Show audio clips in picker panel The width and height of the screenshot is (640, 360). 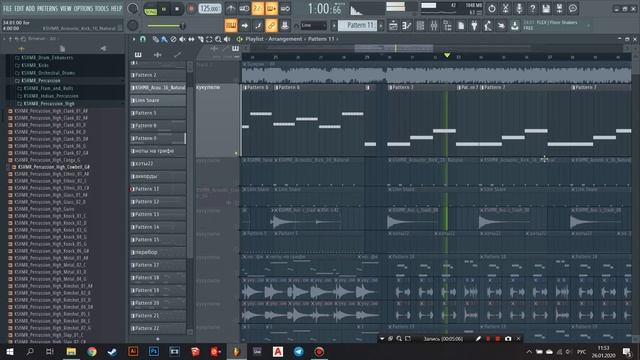pos(158,55)
